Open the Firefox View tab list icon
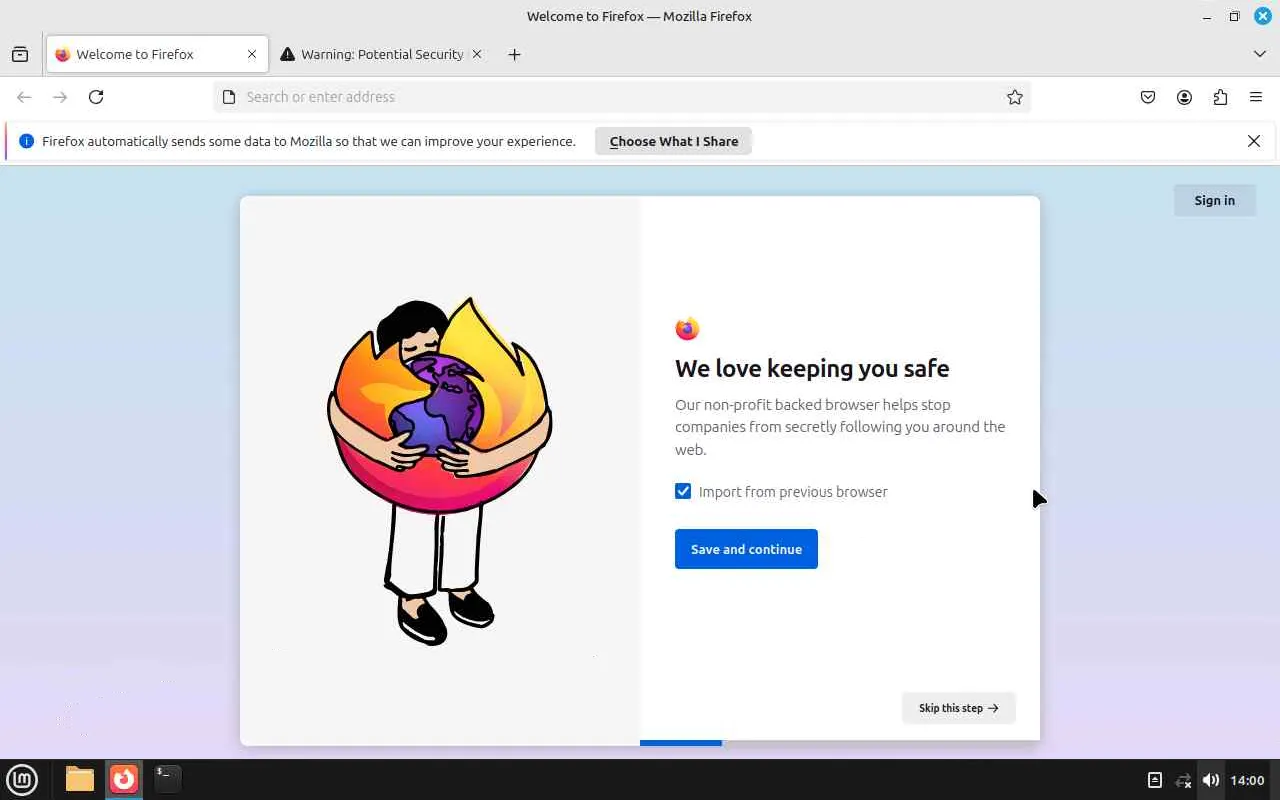Viewport: 1280px width, 800px height. point(20,54)
